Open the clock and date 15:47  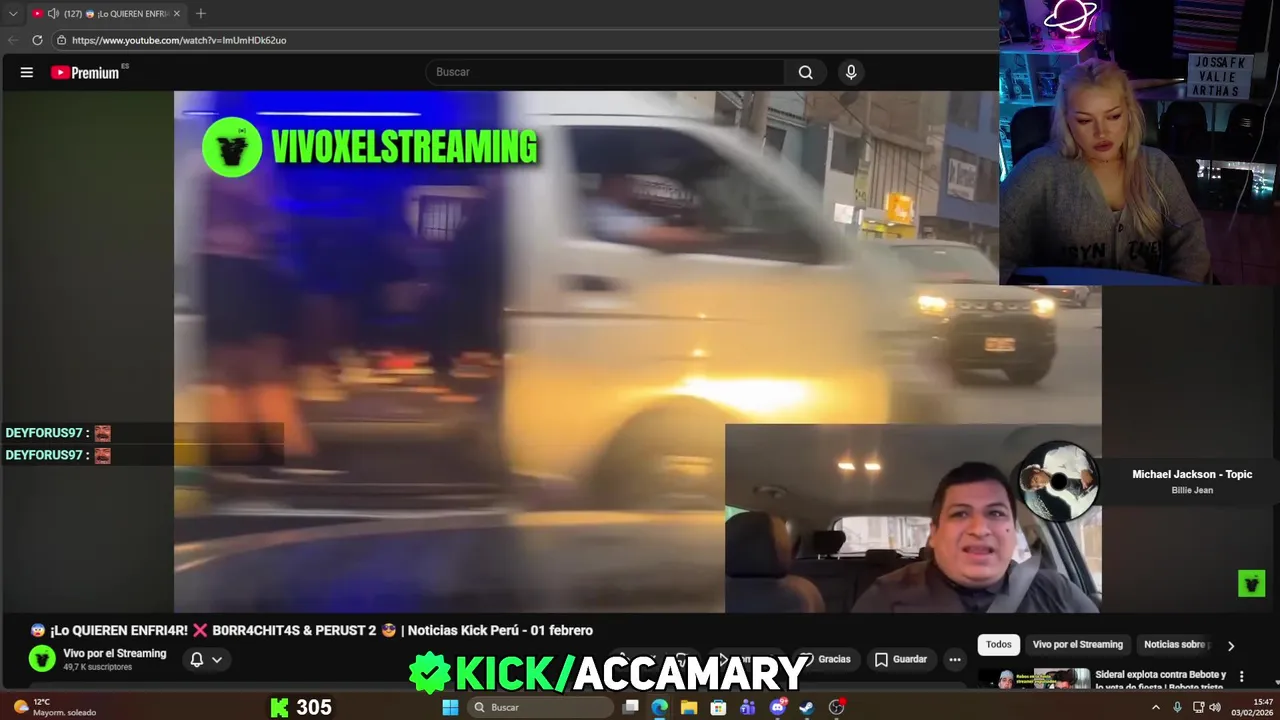(x=1254, y=707)
